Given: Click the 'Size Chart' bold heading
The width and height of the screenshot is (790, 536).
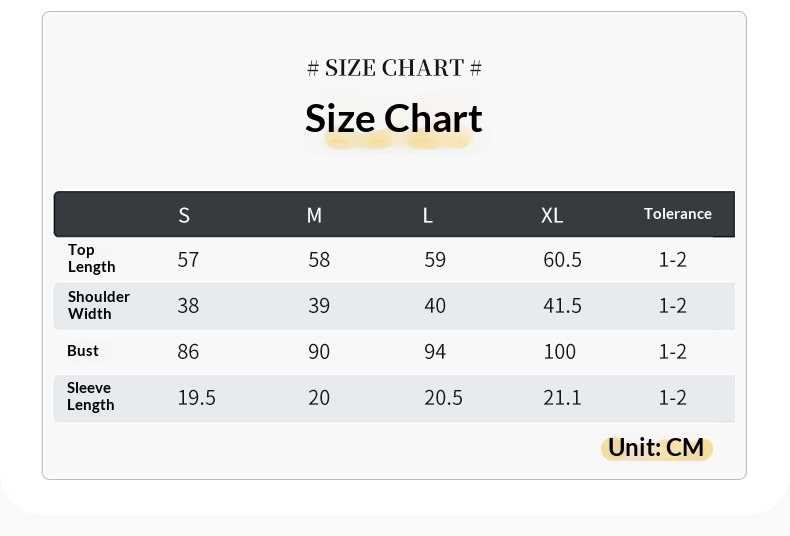Looking at the screenshot, I should pos(393,119).
